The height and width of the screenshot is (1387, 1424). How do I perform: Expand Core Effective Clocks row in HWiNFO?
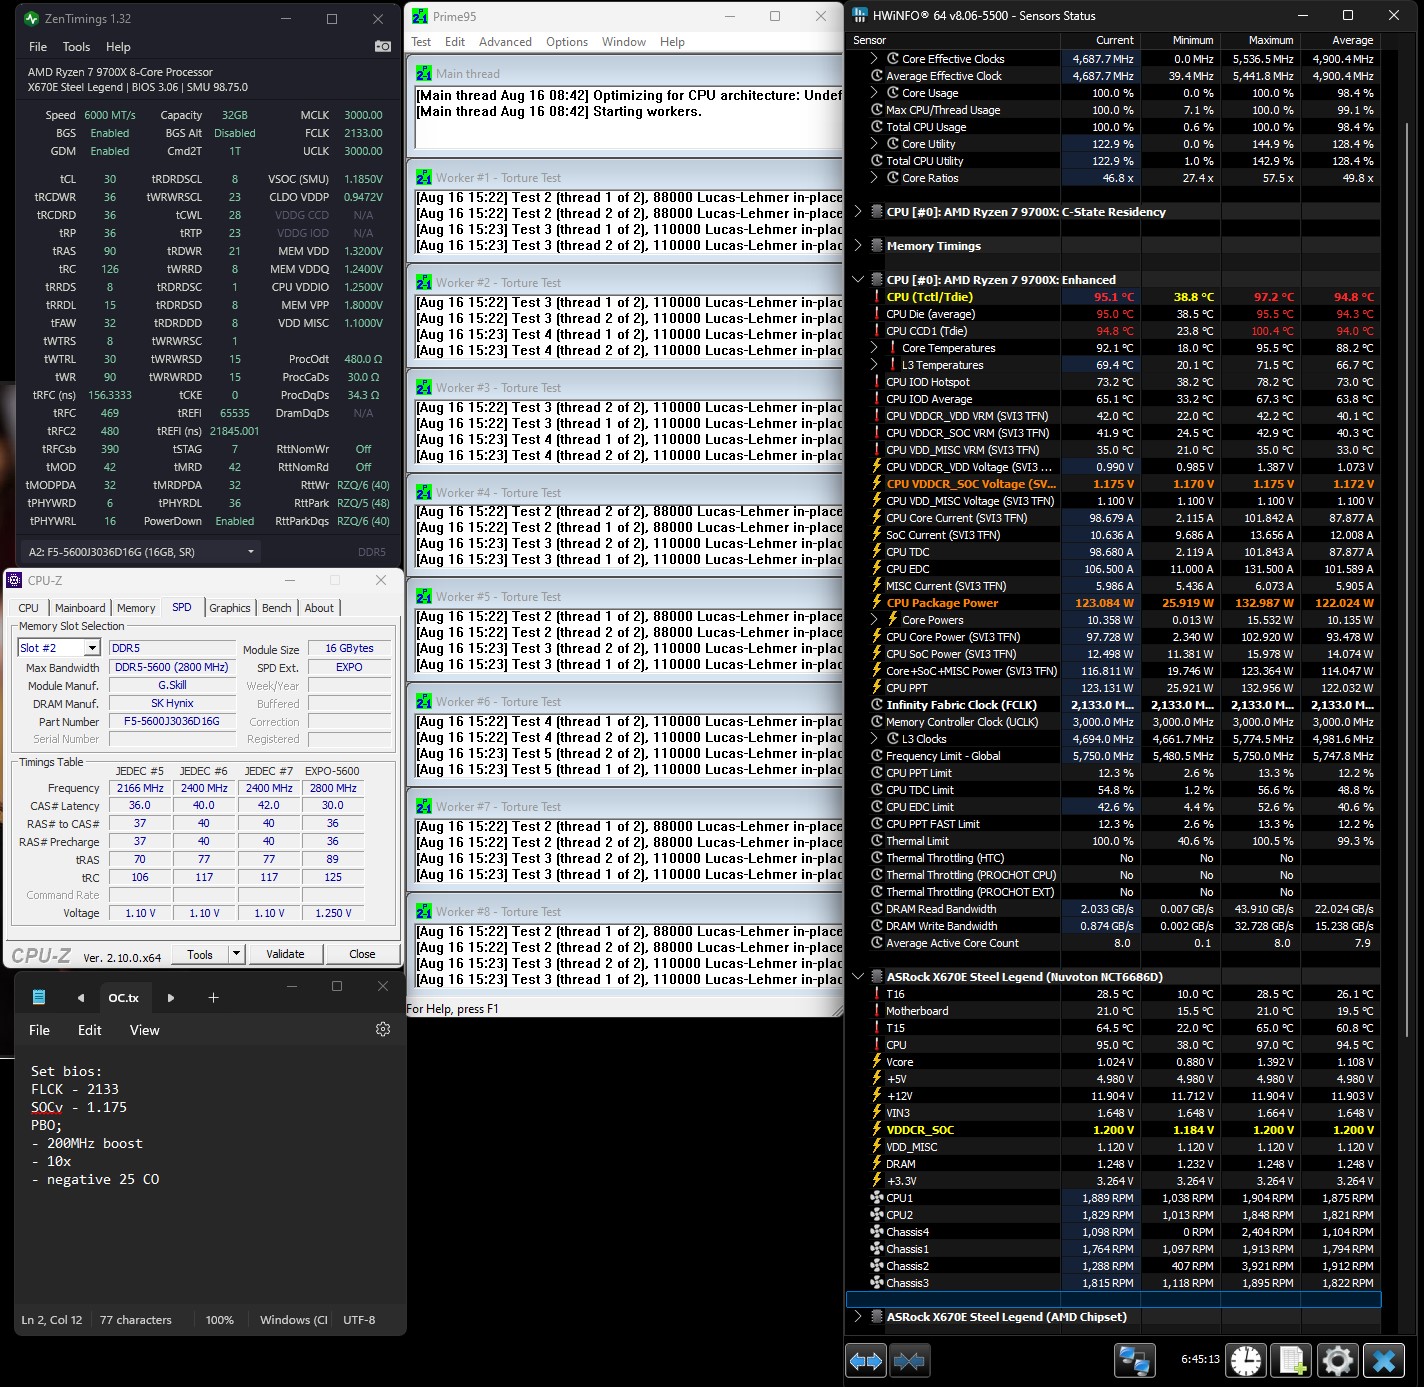[875, 59]
